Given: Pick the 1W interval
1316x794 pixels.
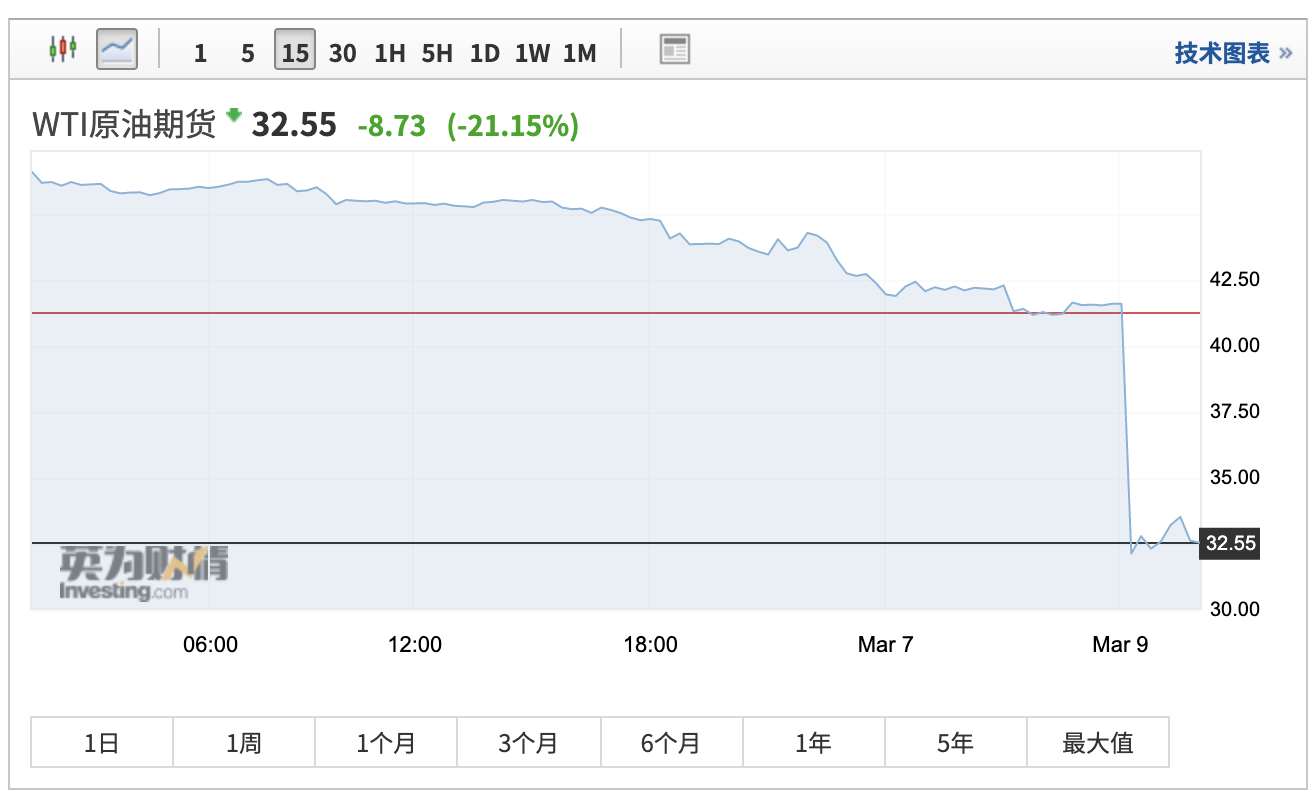Looking at the screenshot, I should (532, 53).
